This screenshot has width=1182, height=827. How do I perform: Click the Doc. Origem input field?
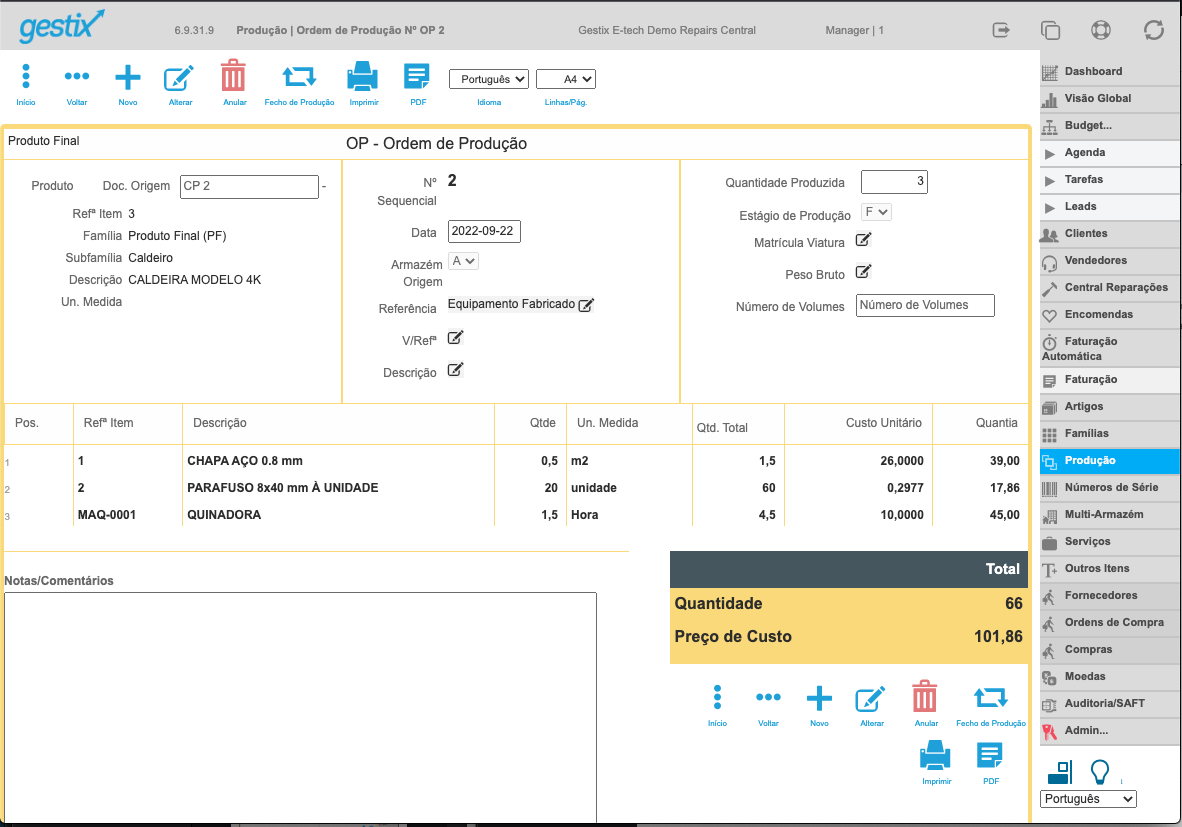250,186
